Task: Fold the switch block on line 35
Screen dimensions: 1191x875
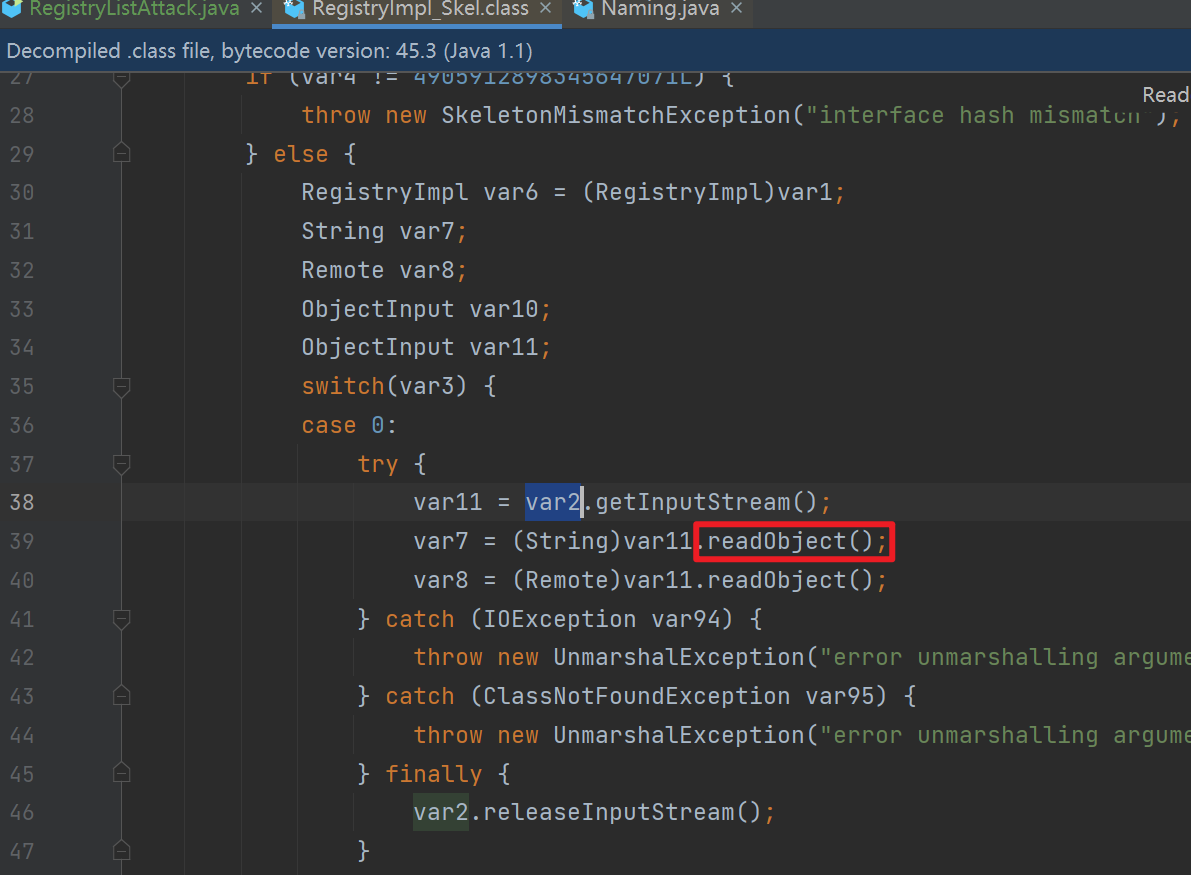Action: tap(122, 386)
